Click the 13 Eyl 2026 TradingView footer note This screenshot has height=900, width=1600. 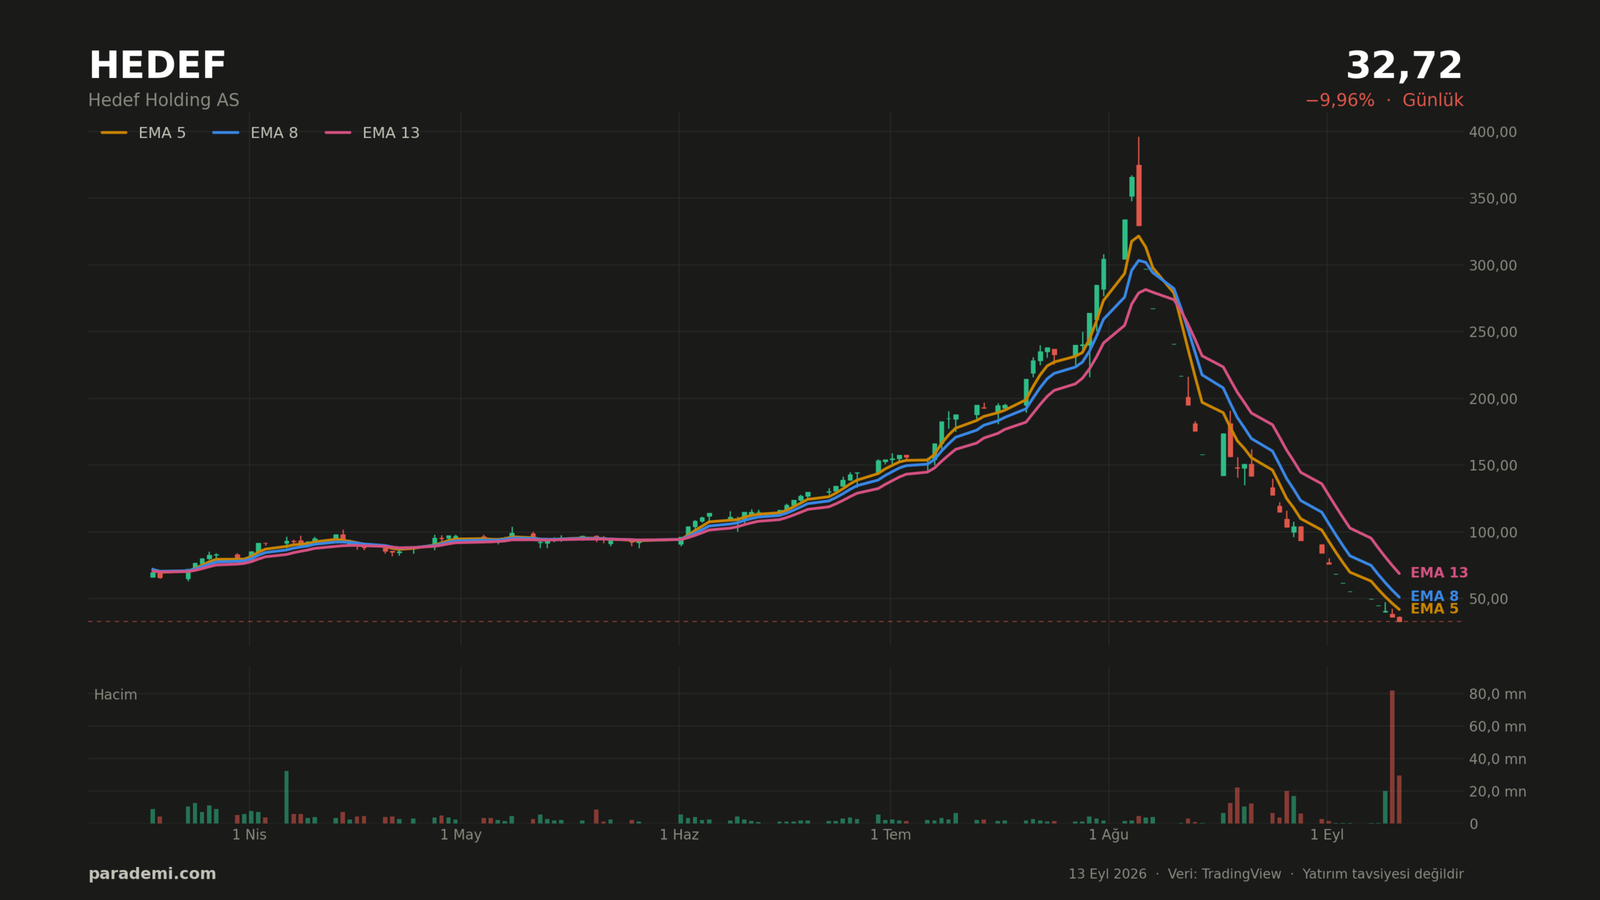1266,874
